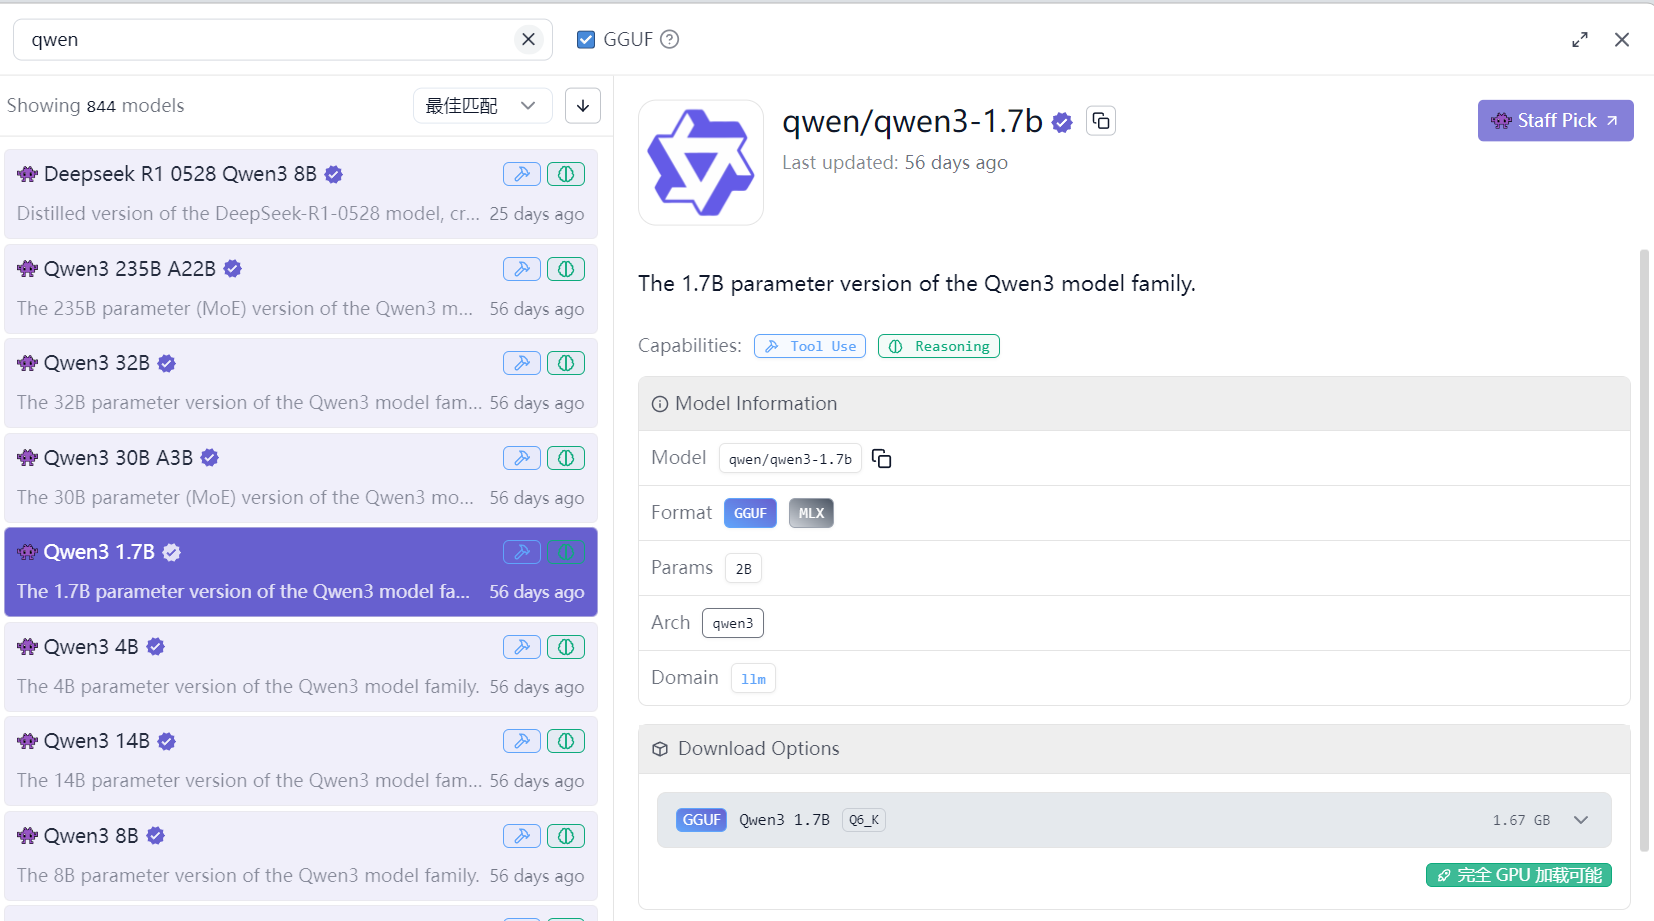Click the Model Information section header

(1134, 404)
